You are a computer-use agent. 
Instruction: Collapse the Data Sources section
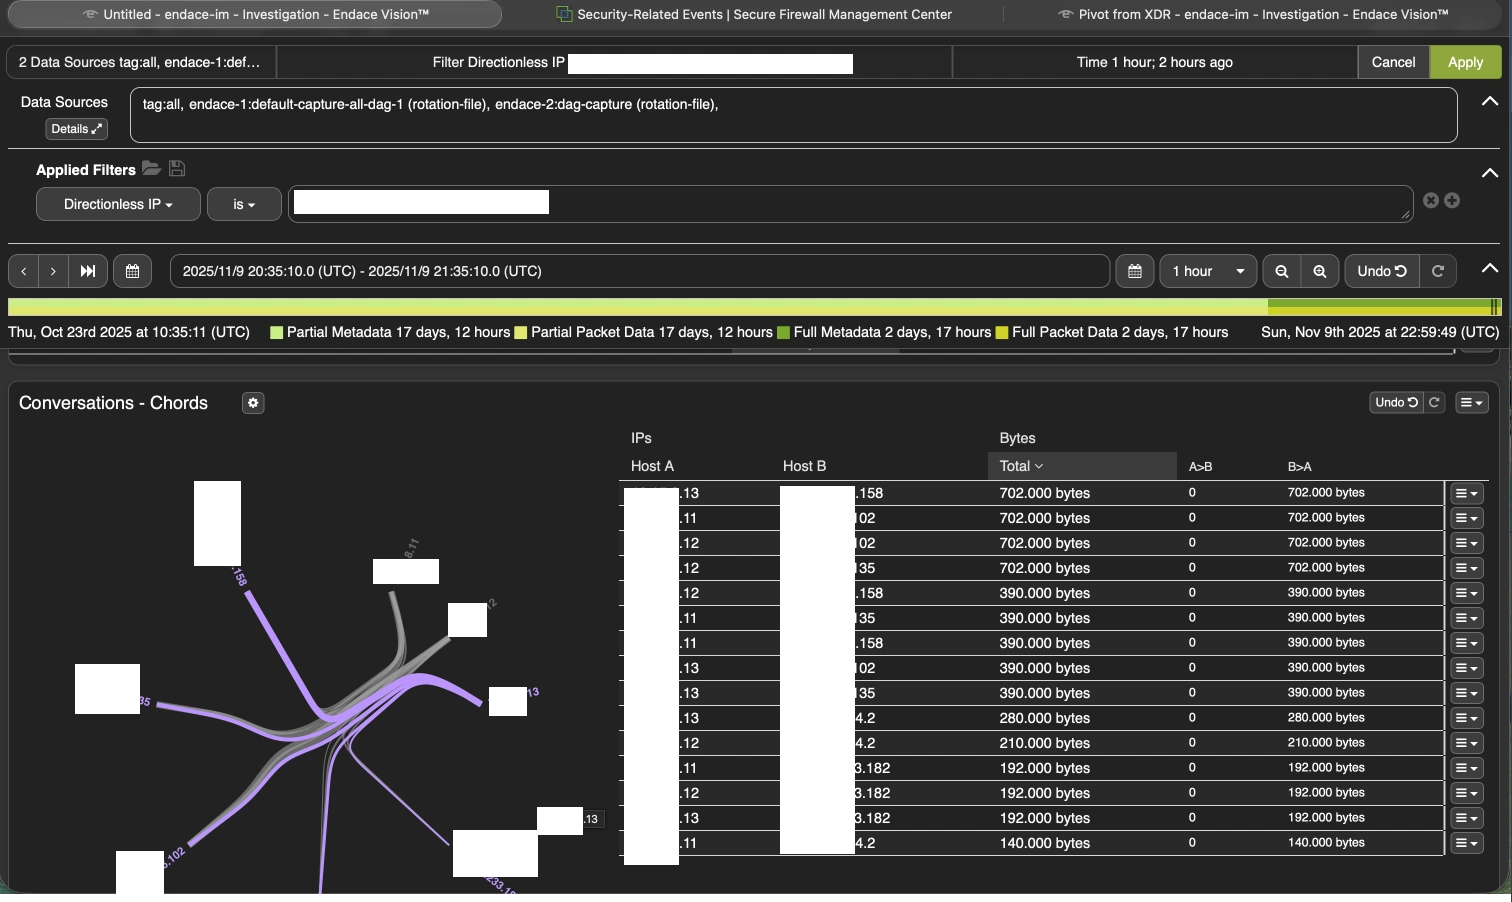1489,101
